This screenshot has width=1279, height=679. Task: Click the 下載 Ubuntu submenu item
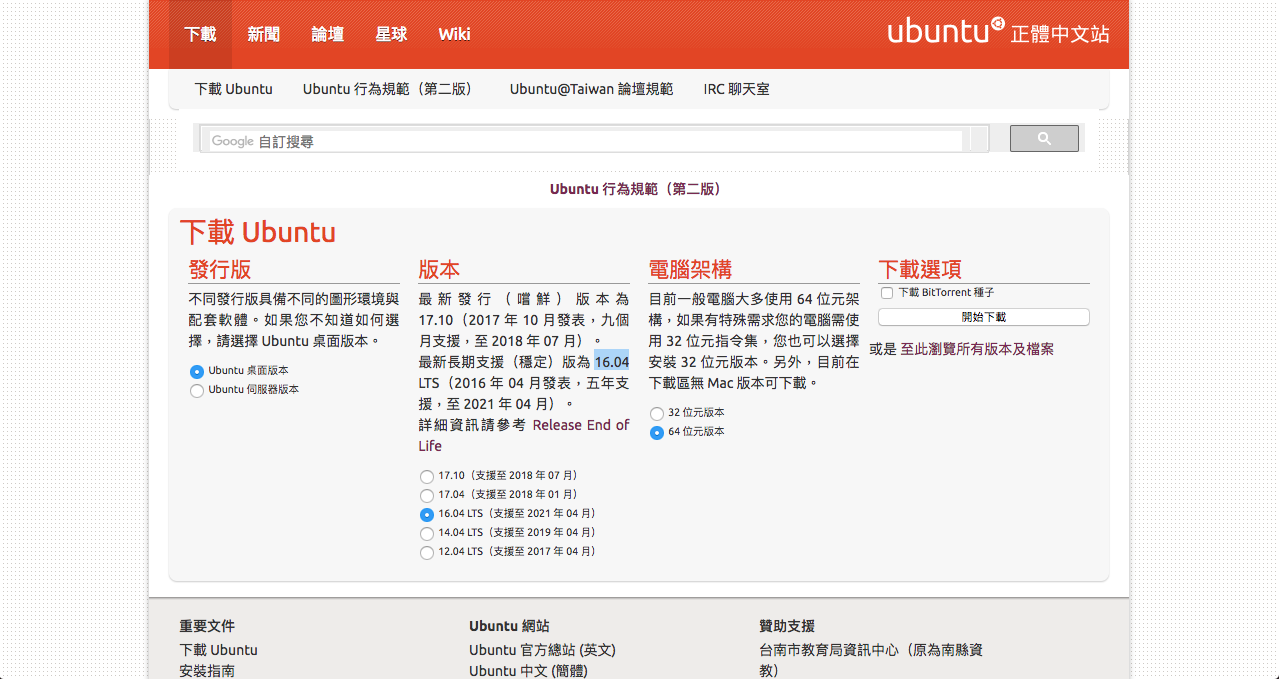234,89
